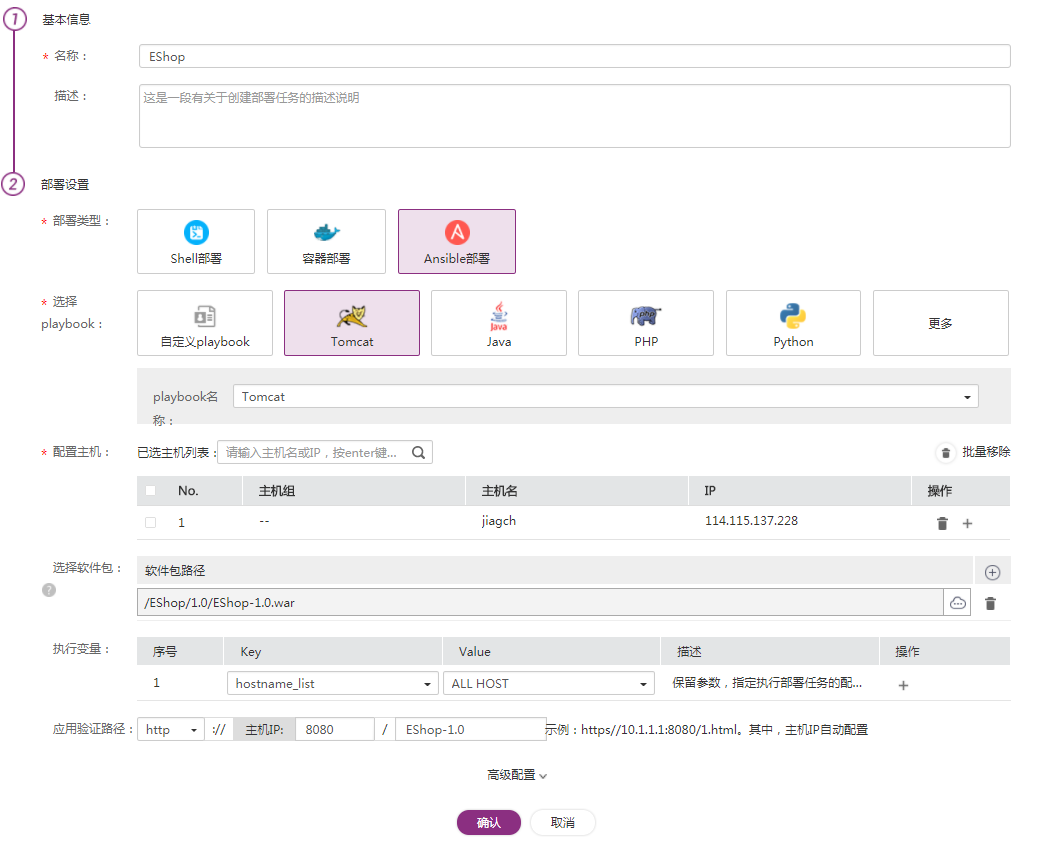Image resolution: width=1049 pixels, height=842 pixels.
Task: Click the host search magnifier icon
Action: pos(419,453)
